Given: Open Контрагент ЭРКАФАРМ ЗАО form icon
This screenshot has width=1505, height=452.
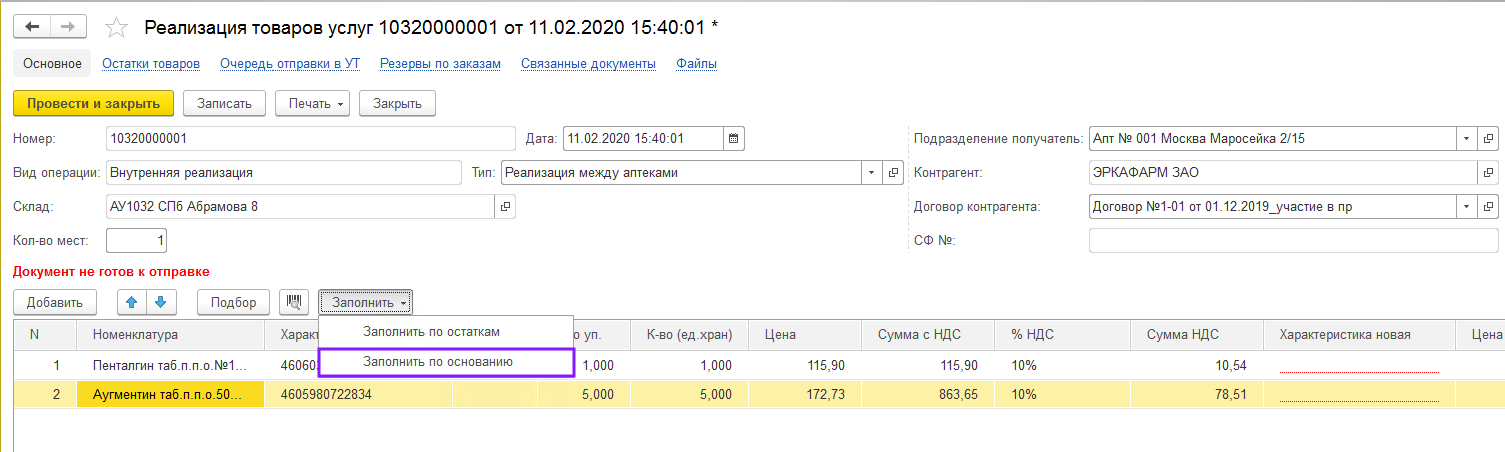Looking at the screenshot, I should click(x=1489, y=172).
